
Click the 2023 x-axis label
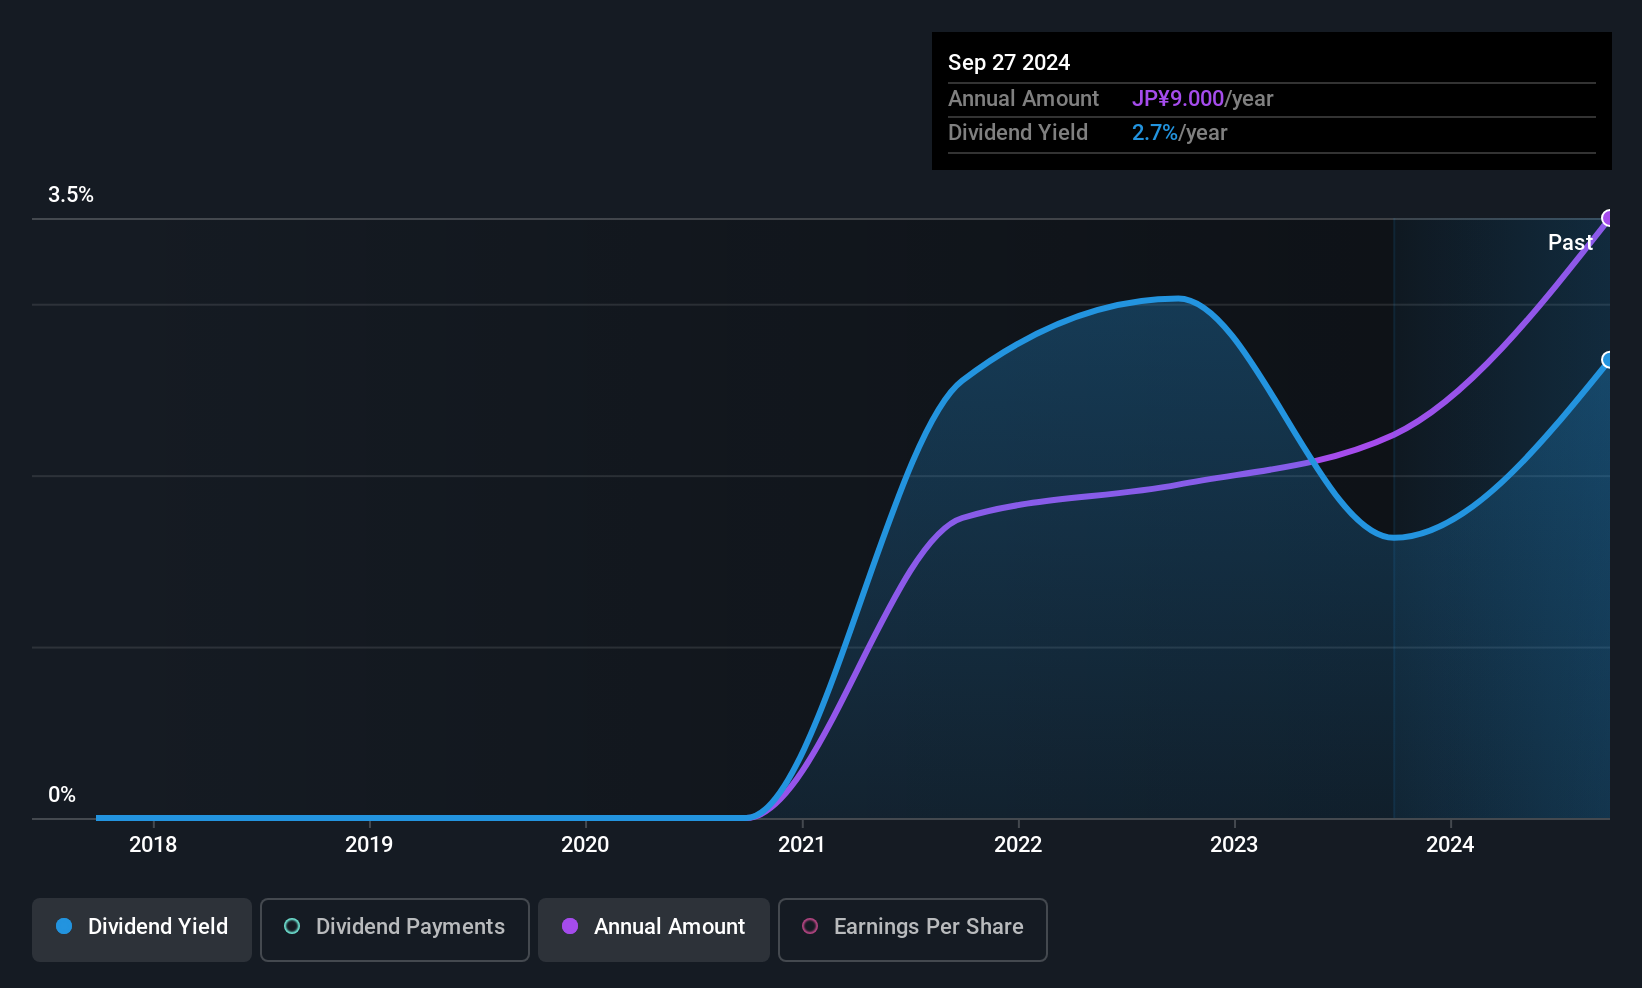1234,845
